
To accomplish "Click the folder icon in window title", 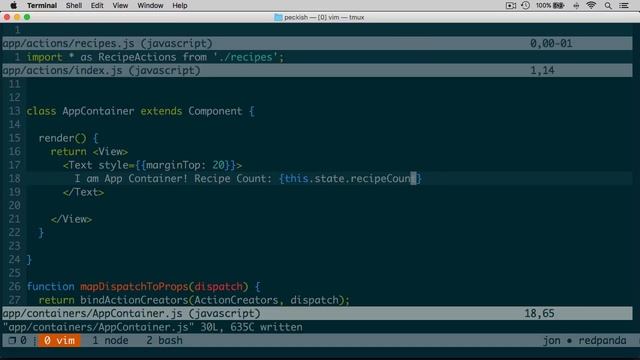I will 278,17.
